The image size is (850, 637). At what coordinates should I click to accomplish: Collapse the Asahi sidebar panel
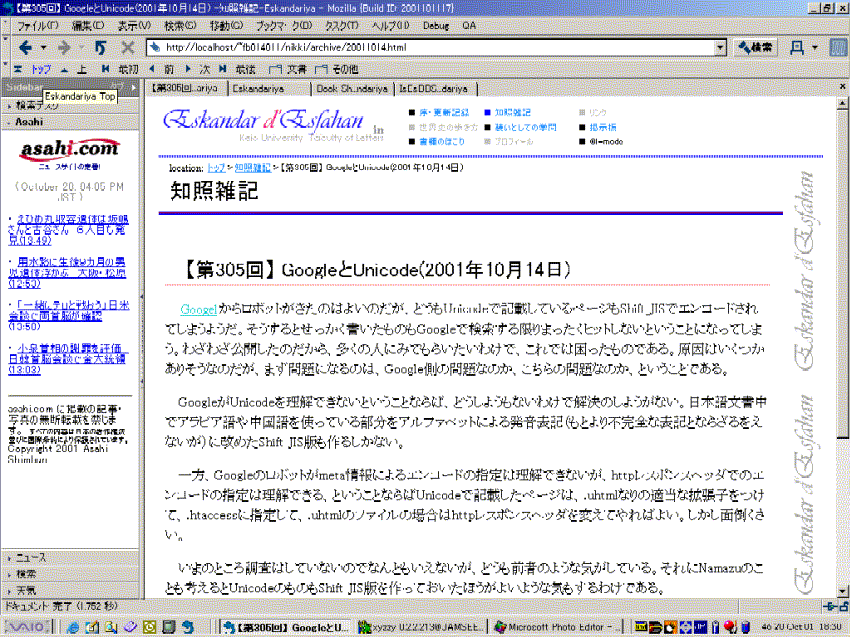[69, 122]
